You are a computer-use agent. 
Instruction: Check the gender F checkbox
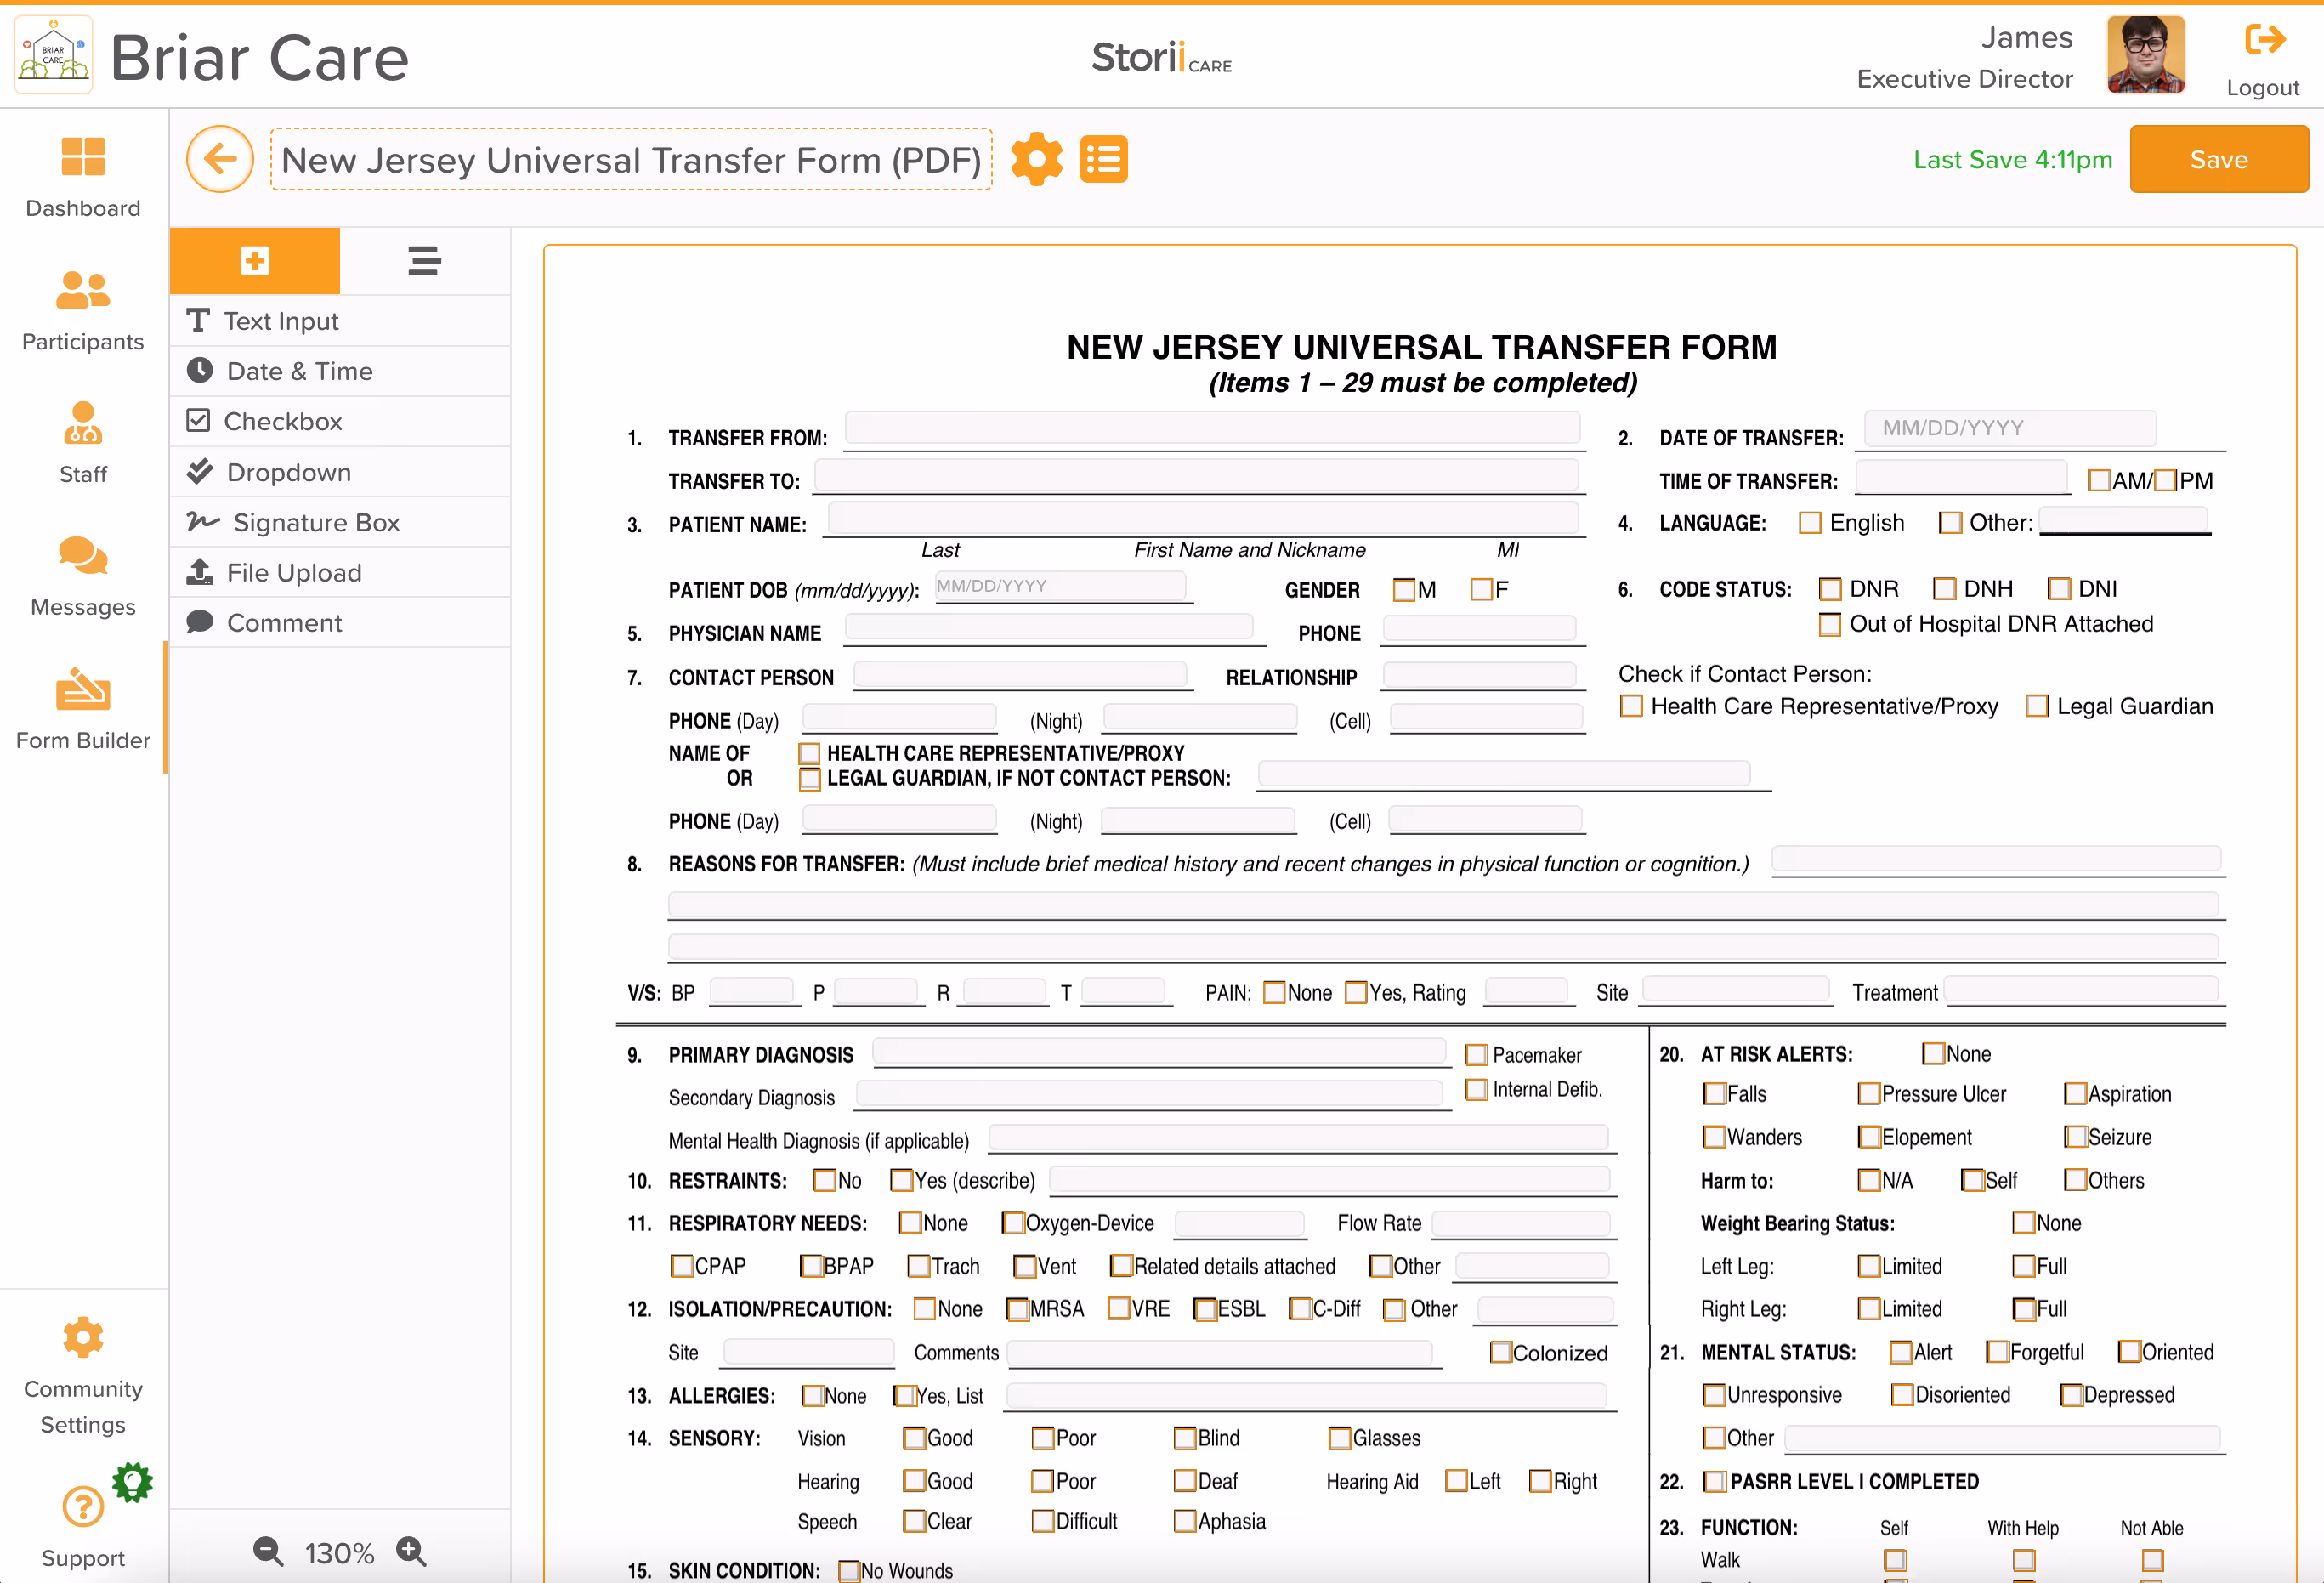tap(1482, 590)
